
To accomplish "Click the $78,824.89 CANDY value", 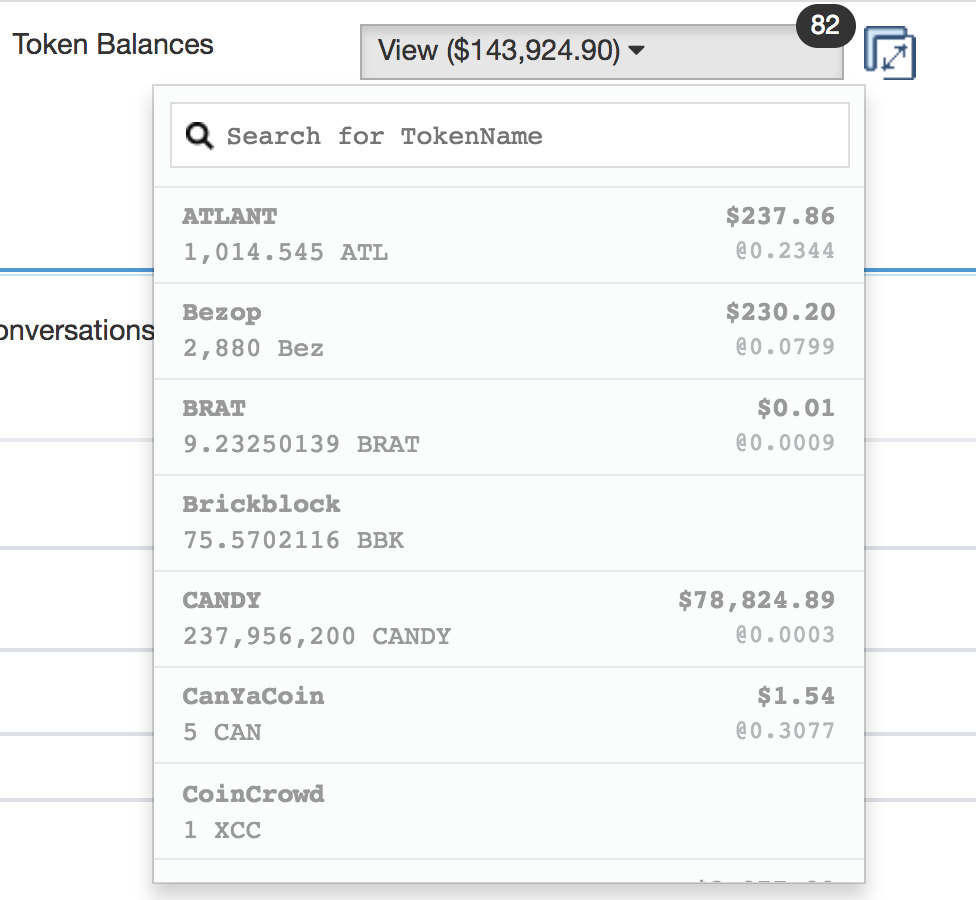I will click(756, 600).
